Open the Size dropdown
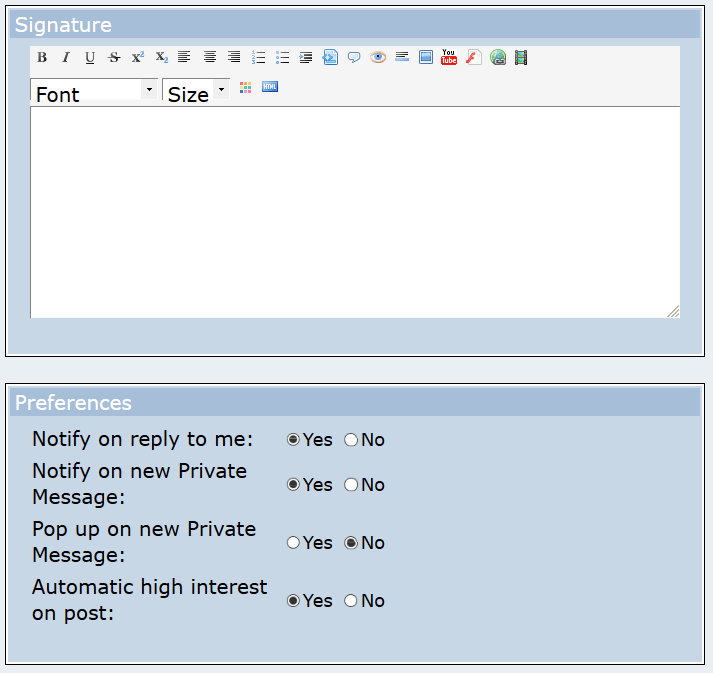 pos(196,90)
